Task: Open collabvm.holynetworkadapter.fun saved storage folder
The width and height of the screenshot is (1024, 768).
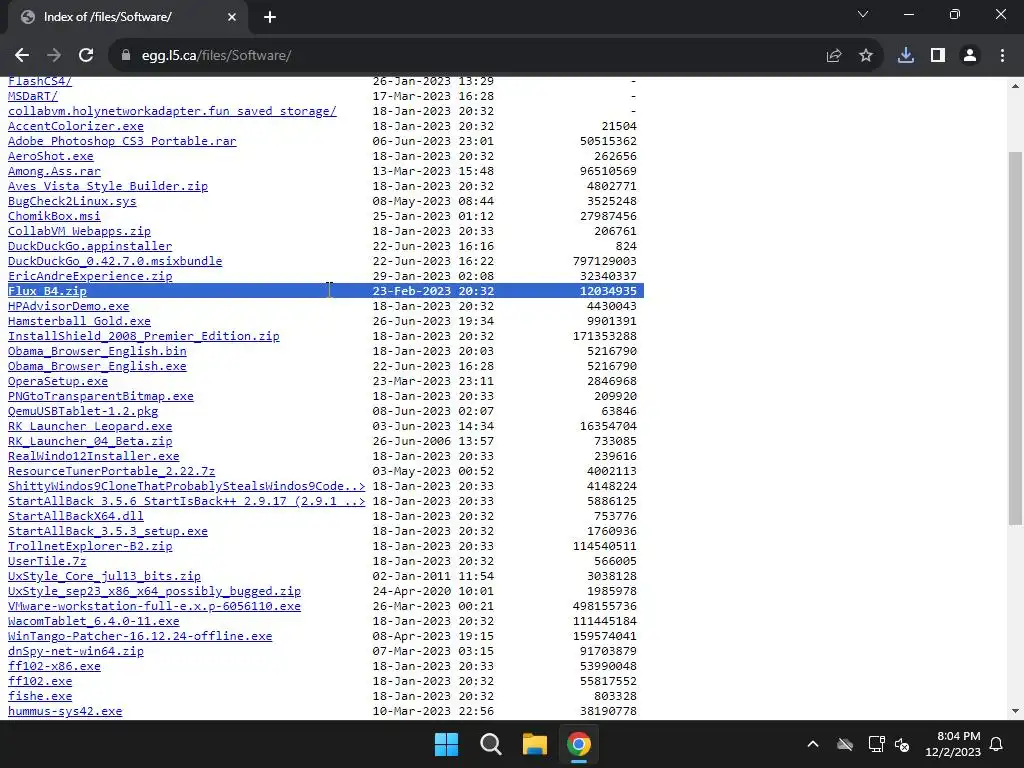Action: tap(172, 111)
